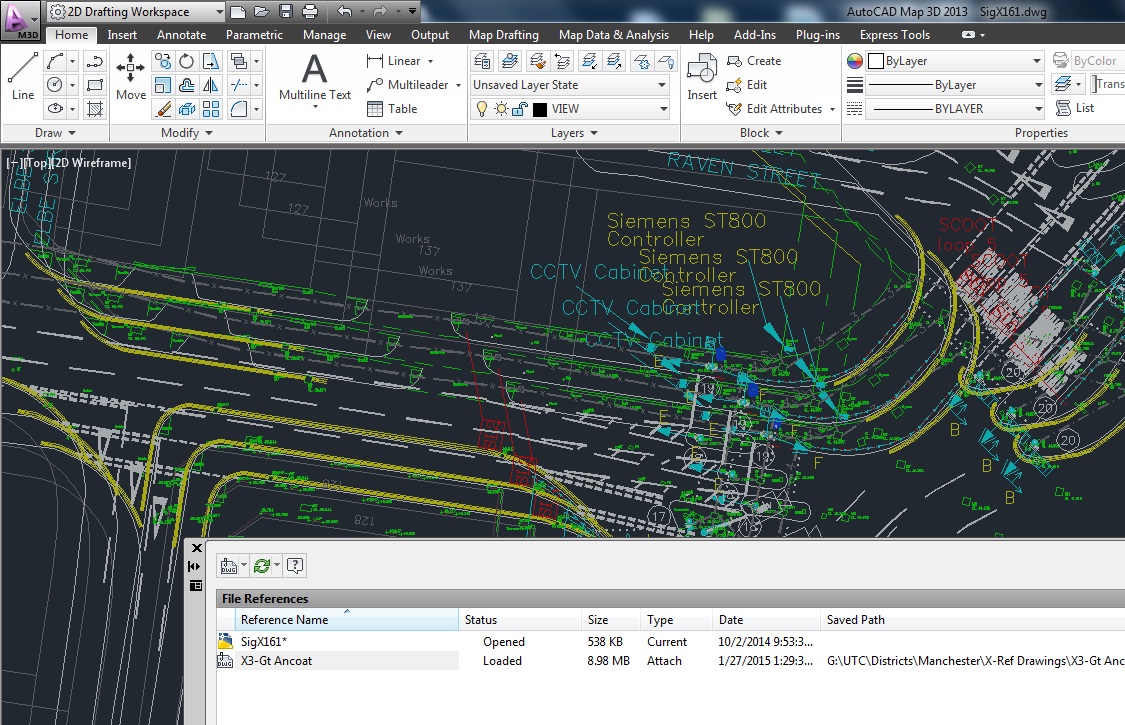Click the Rotate tool icon

coord(187,62)
